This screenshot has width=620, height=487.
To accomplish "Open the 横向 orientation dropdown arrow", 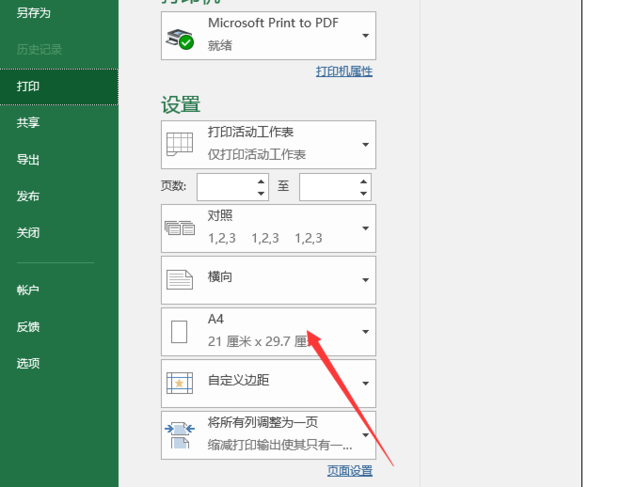I will click(x=366, y=280).
